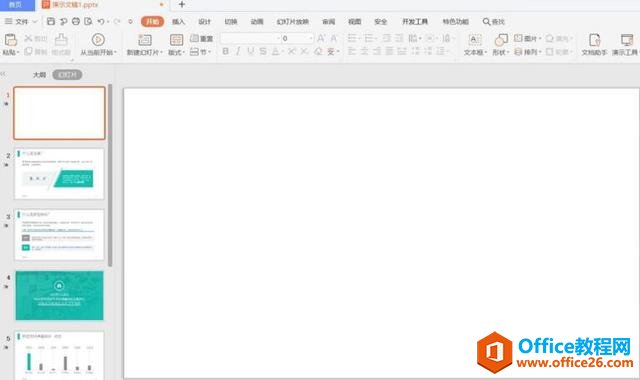Click the Print icon in quick access toolbar
Viewport: 640px width, 380px height.
point(76,21)
